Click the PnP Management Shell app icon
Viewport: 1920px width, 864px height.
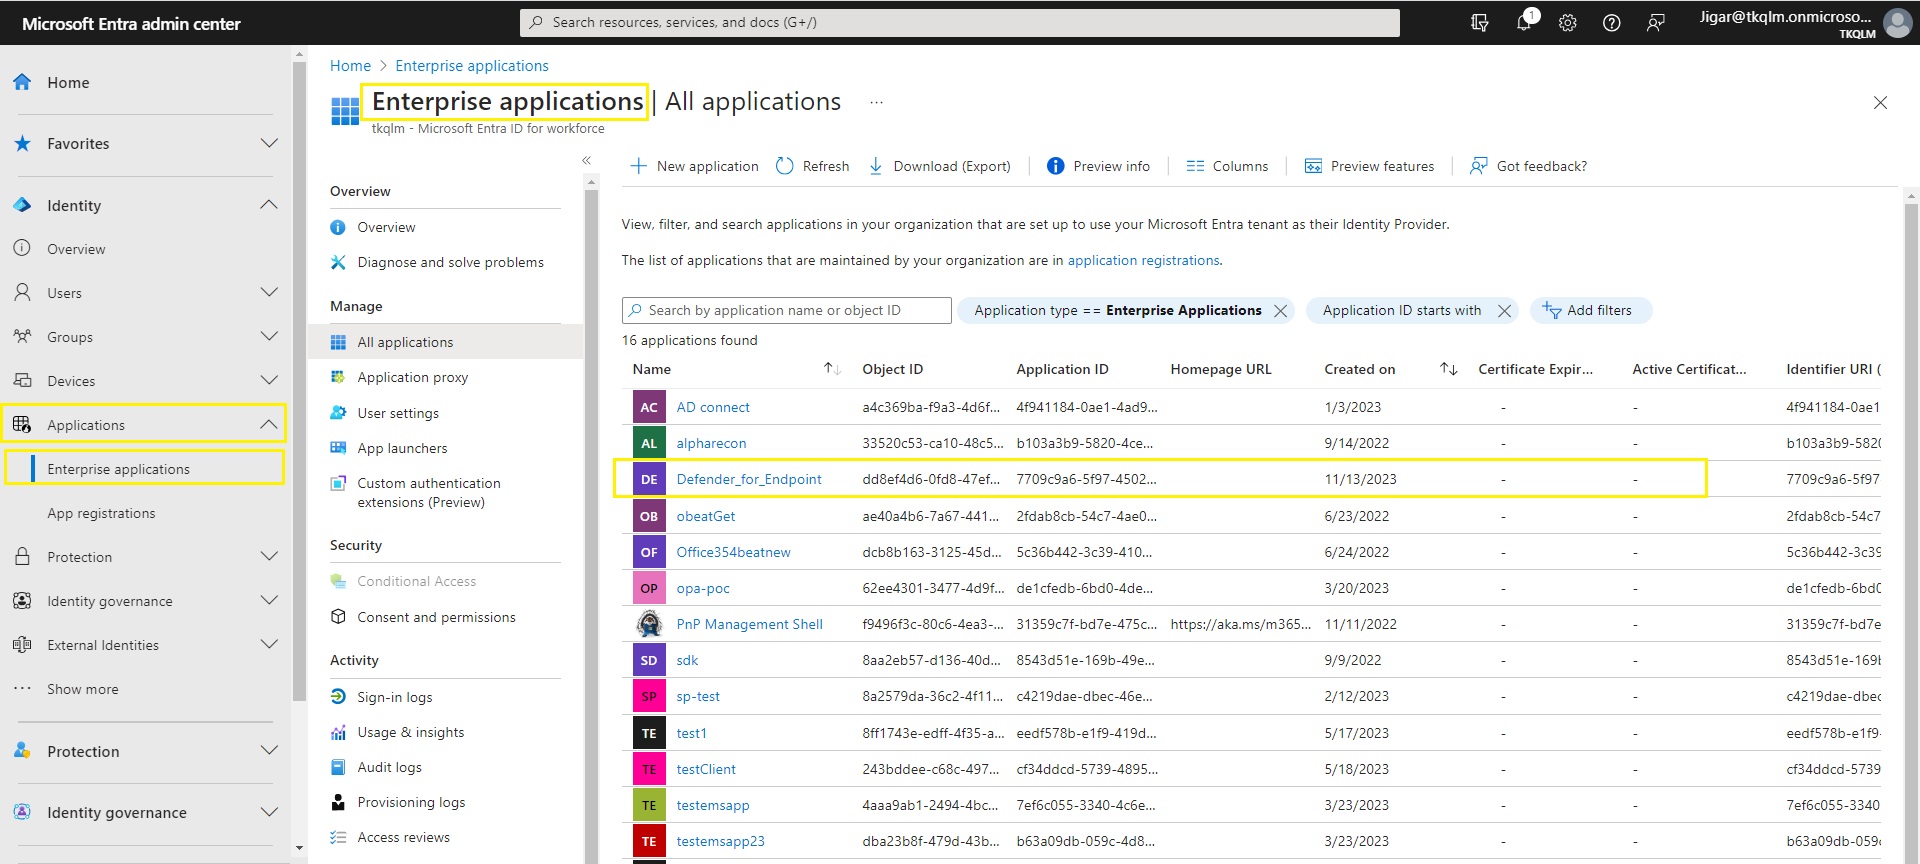[649, 624]
